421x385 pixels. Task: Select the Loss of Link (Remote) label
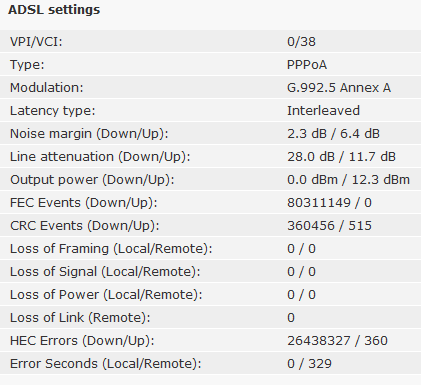click(x=80, y=318)
